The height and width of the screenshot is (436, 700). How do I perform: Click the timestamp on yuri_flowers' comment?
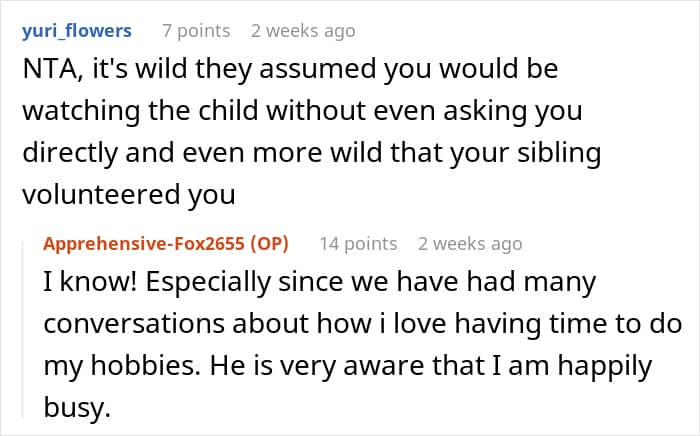coord(302,31)
